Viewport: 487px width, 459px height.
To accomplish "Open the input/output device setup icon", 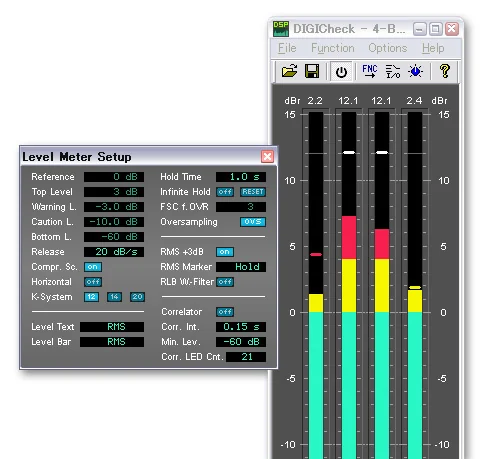I will tap(393, 71).
